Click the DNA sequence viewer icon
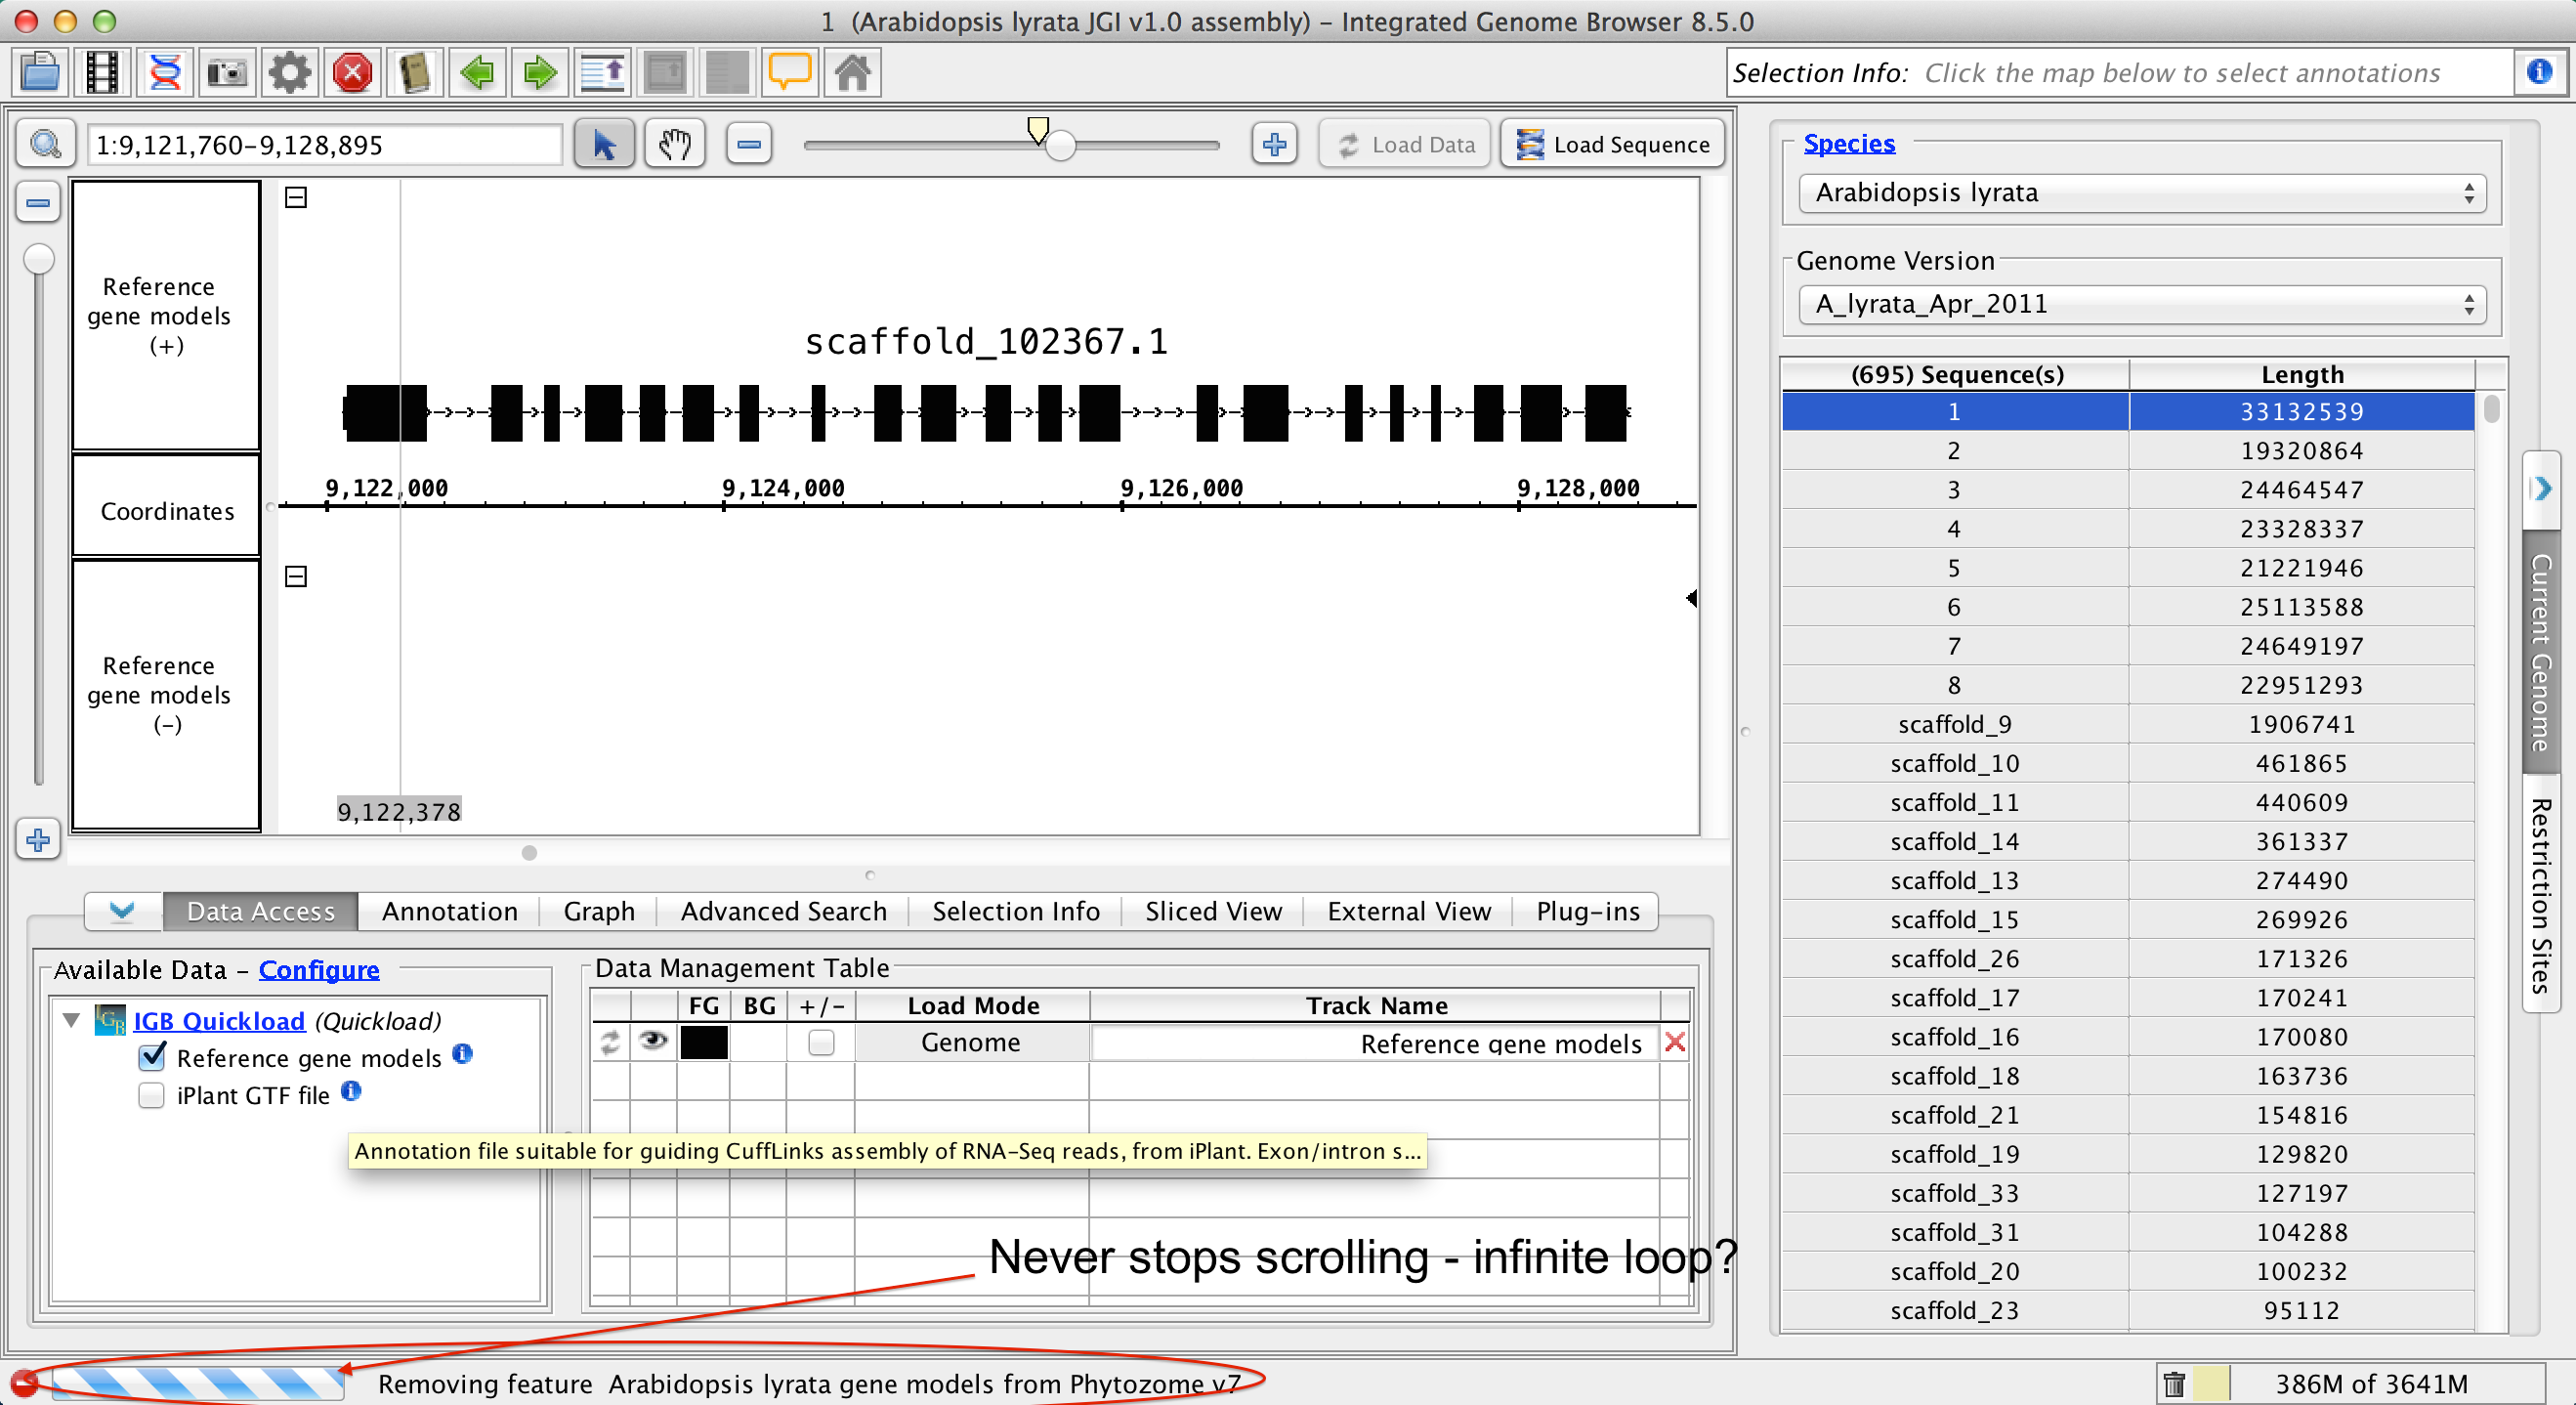 coord(165,73)
